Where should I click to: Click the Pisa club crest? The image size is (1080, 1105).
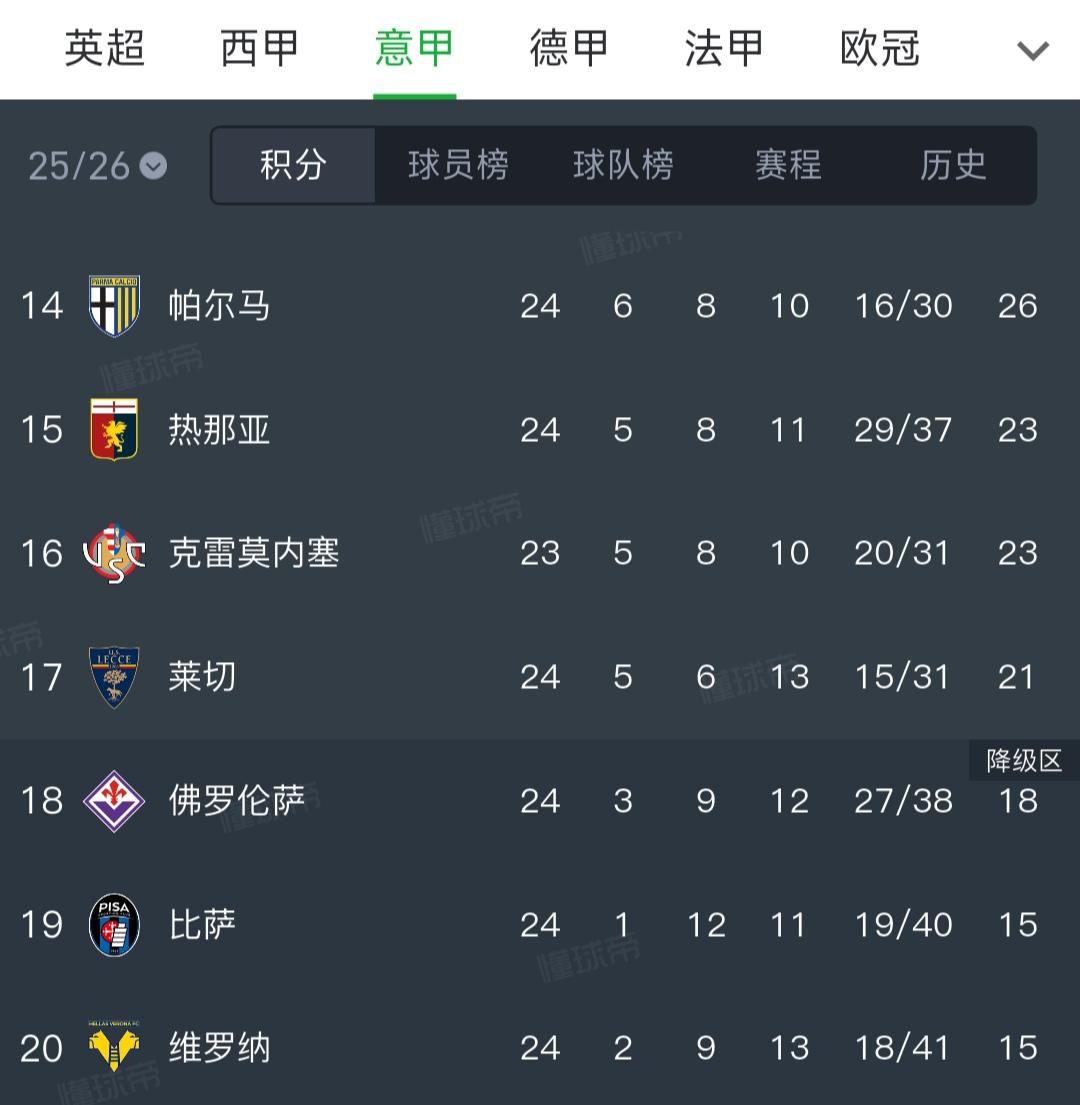(113, 925)
